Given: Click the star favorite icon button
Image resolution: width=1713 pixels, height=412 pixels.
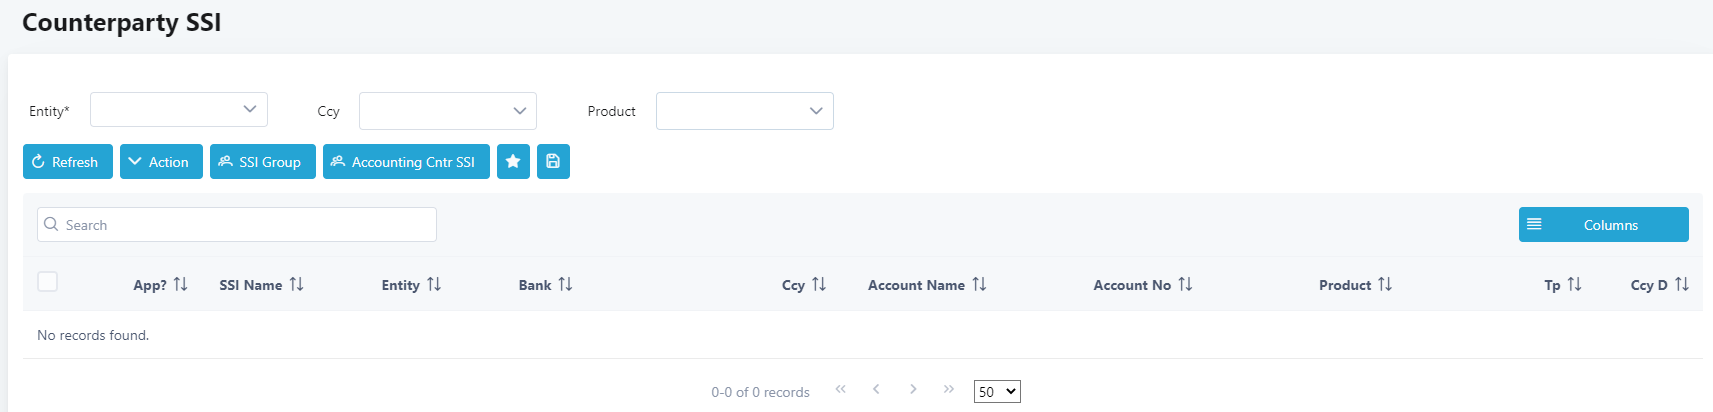Looking at the screenshot, I should pos(513,162).
